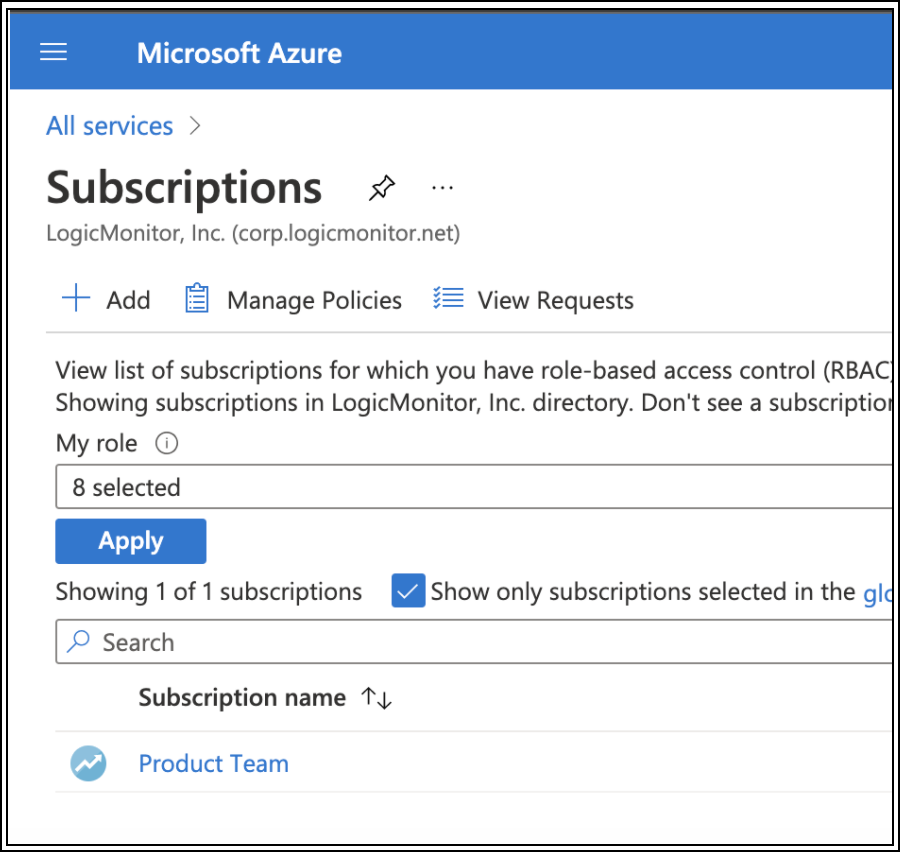
Task: Click the Apply button
Action: 131,541
